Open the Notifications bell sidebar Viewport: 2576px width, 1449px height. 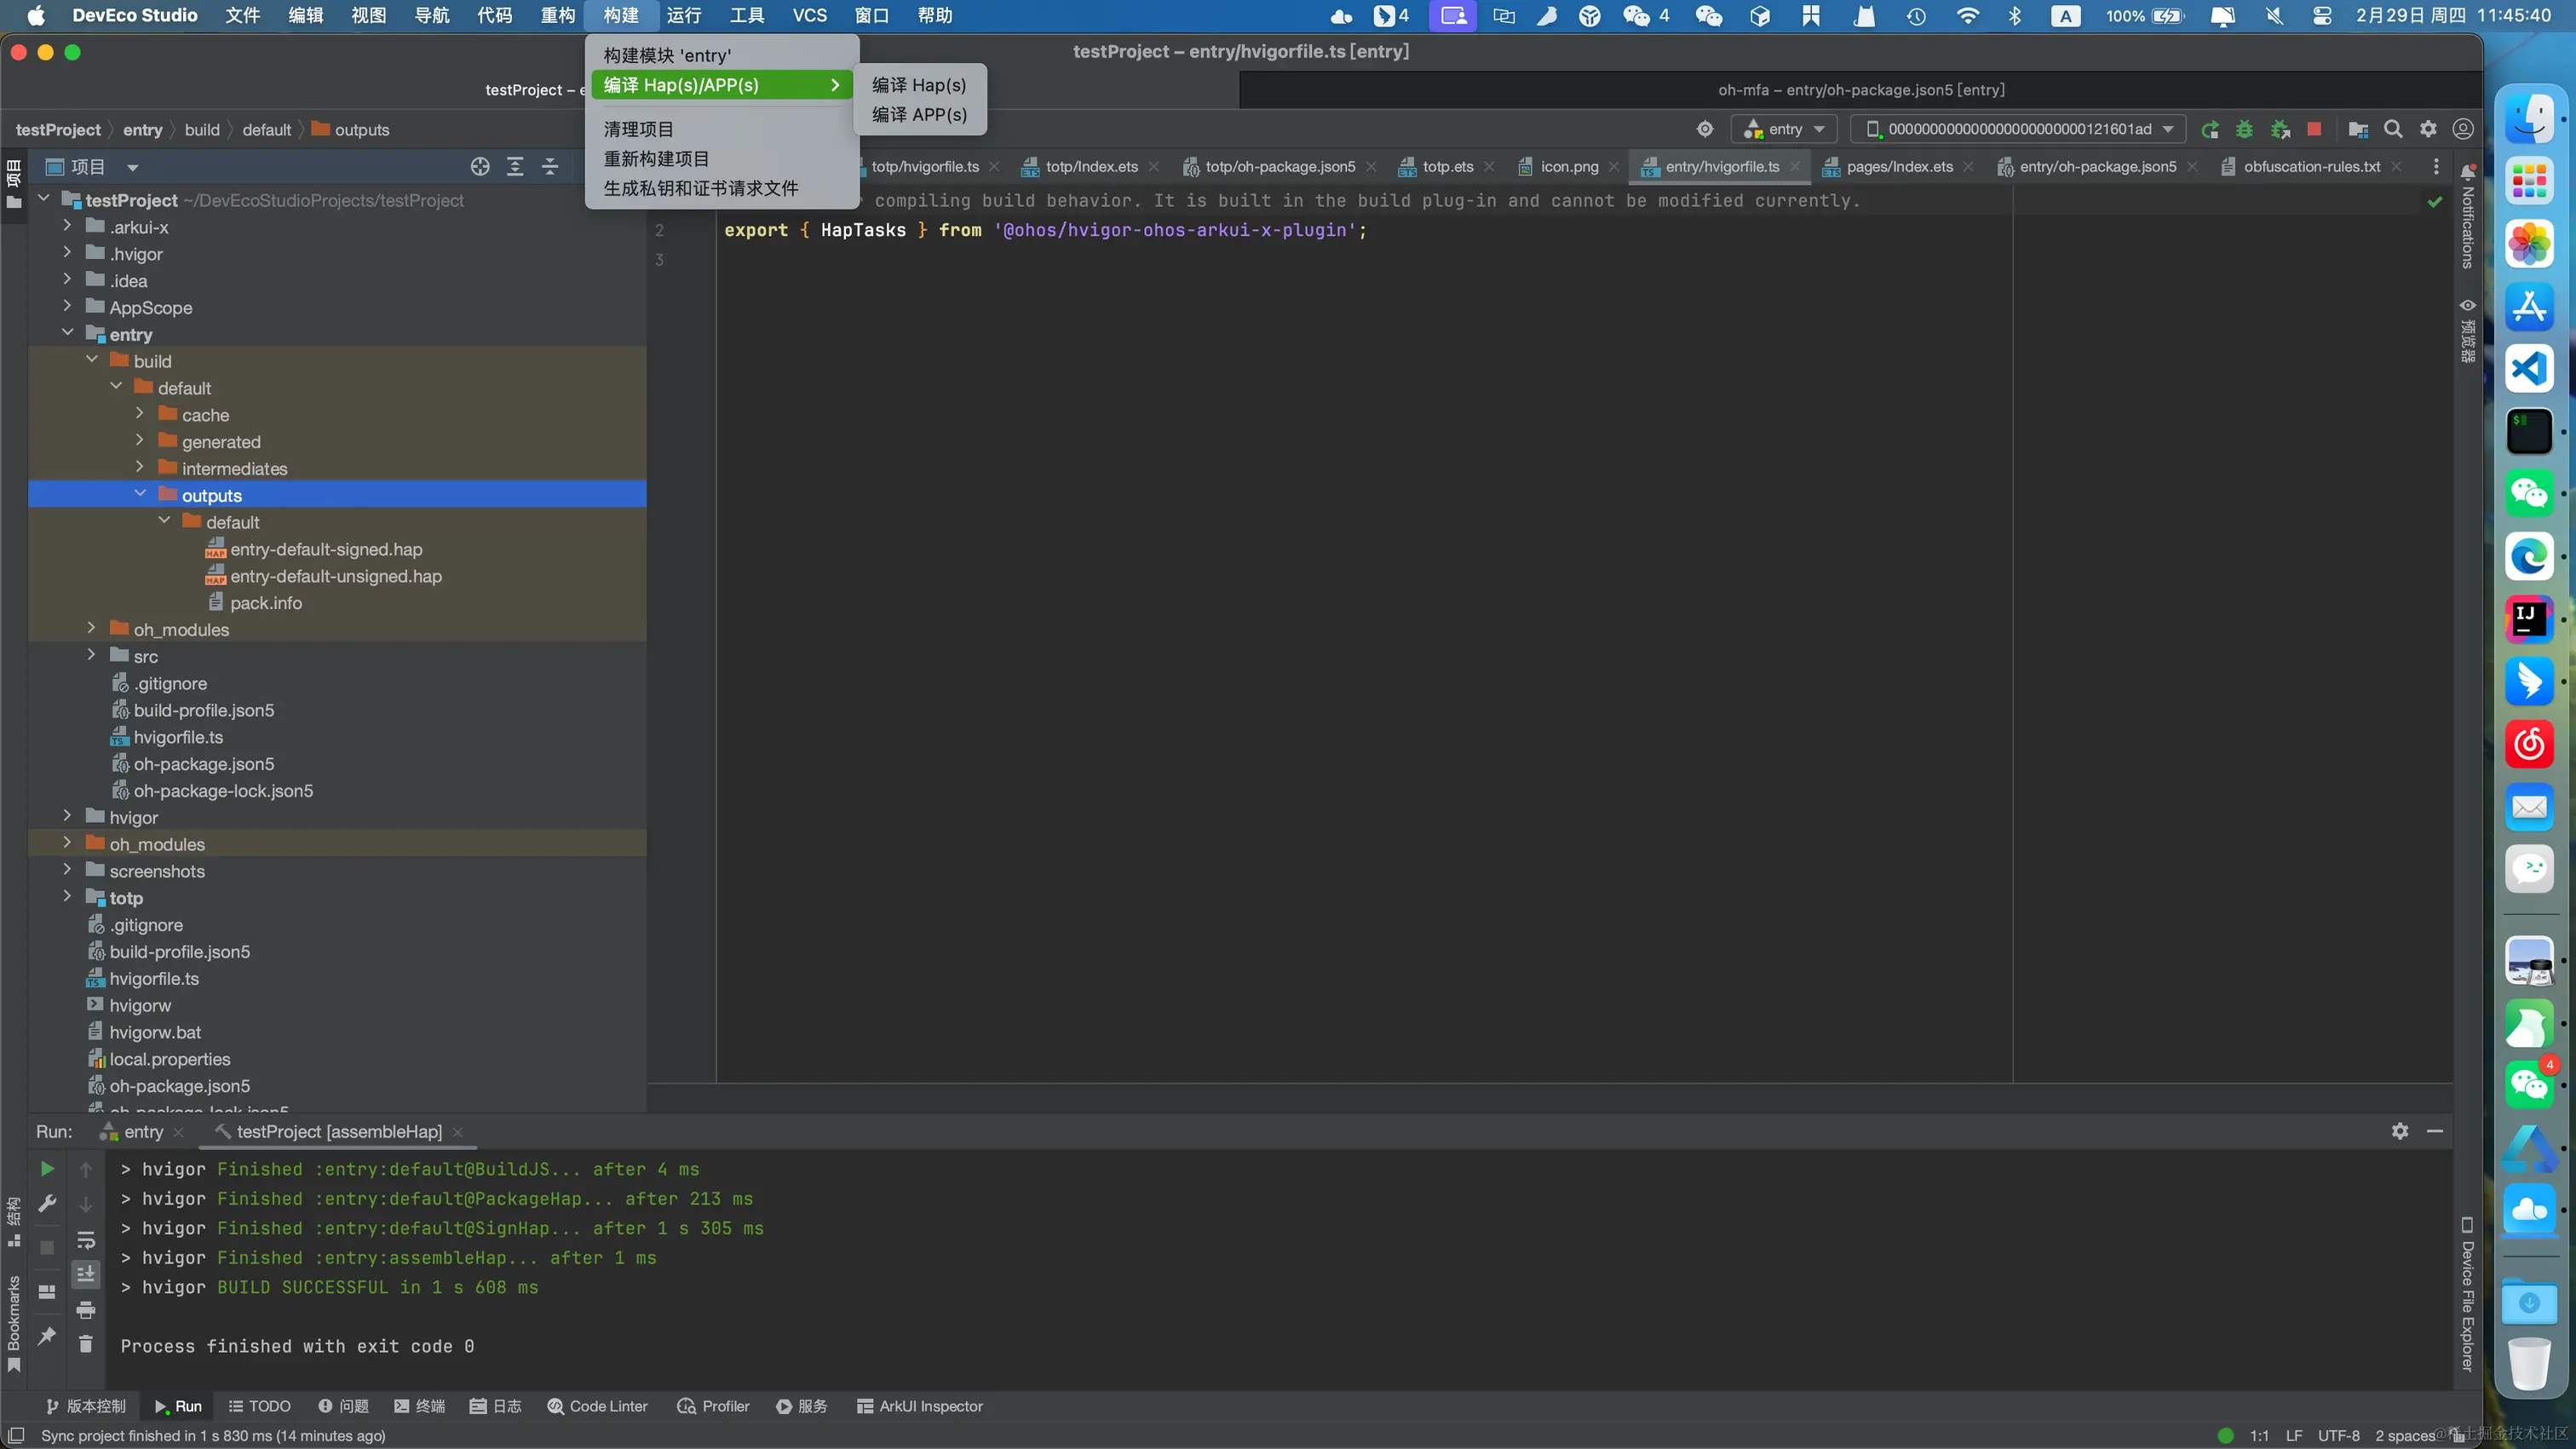pyautogui.click(x=2467, y=218)
